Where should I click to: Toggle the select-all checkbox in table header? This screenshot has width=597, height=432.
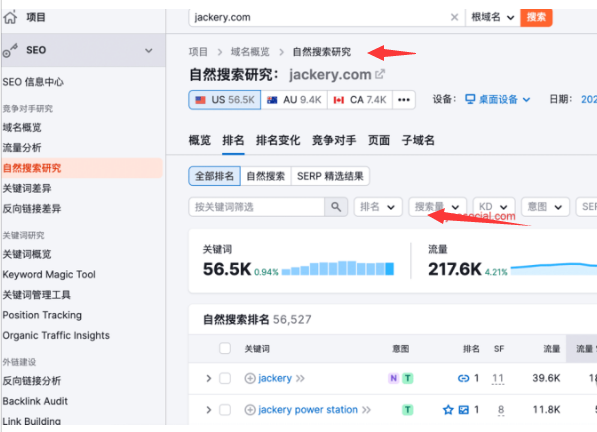pyautogui.click(x=225, y=348)
